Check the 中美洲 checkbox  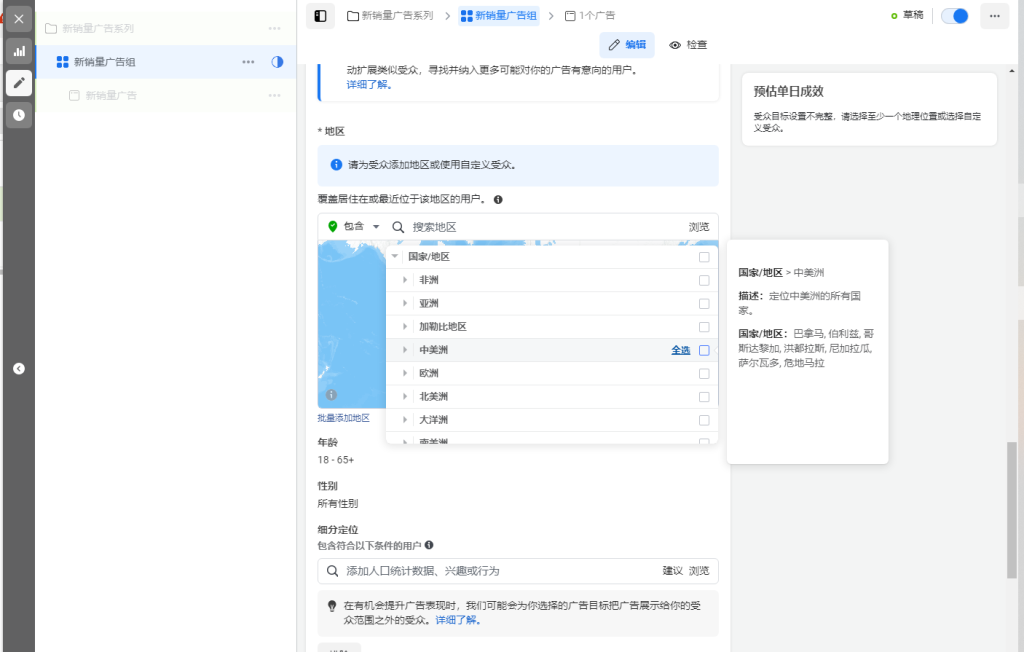(x=704, y=350)
